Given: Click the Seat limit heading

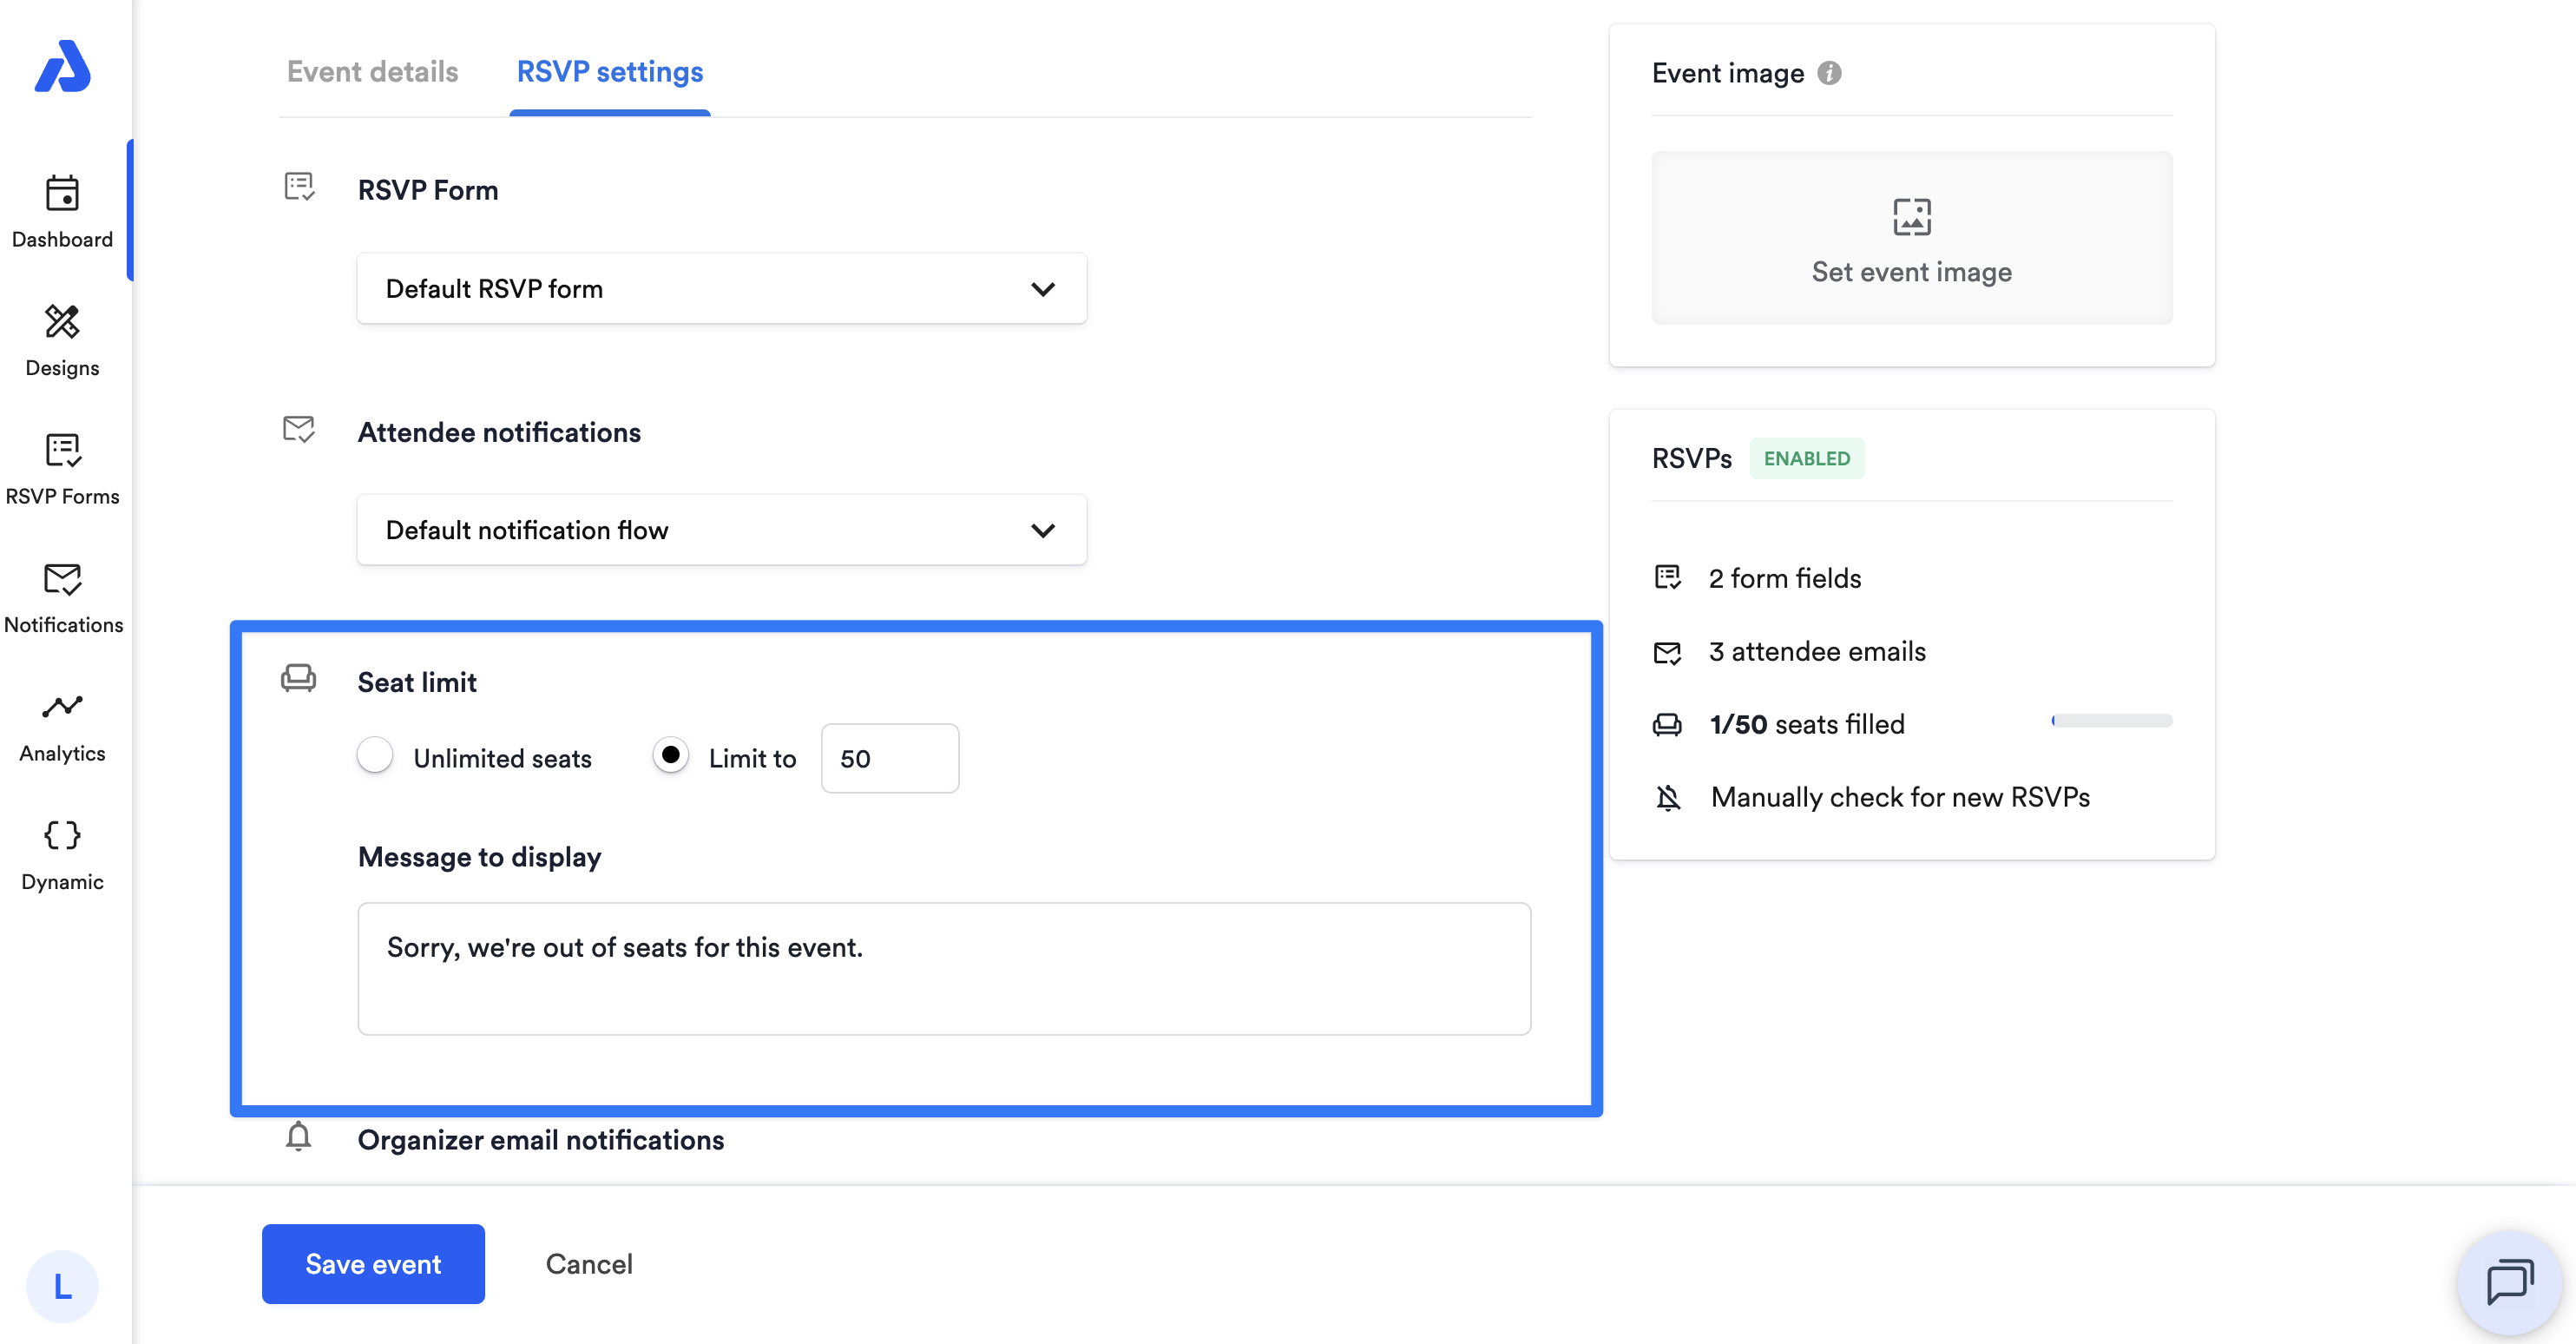Looking at the screenshot, I should (x=417, y=682).
